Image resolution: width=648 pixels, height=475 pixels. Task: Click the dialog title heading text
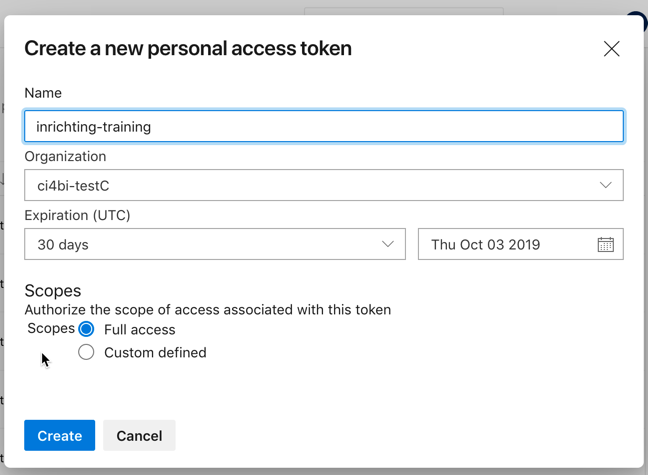[188, 48]
